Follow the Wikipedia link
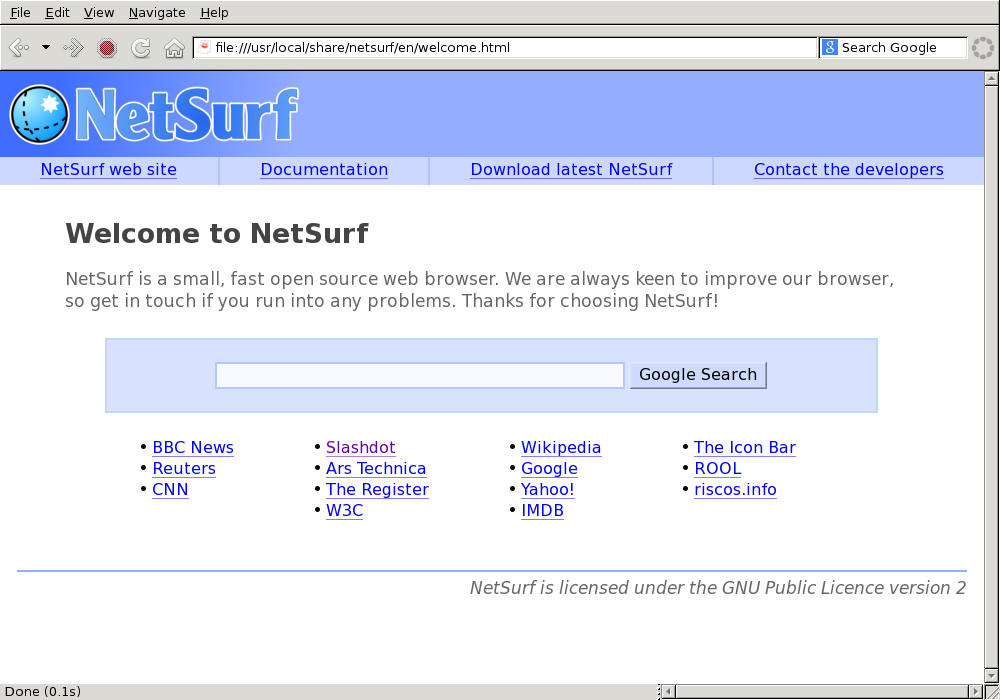This screenshot has height=700, width=1000. pos(561,448)
